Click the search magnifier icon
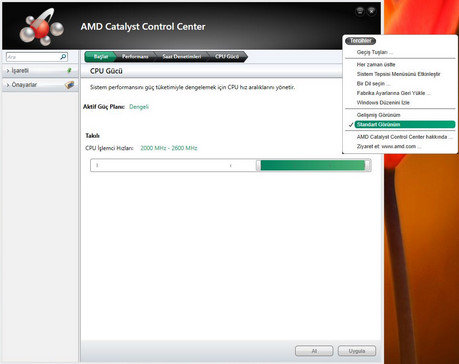 point(63,57)
